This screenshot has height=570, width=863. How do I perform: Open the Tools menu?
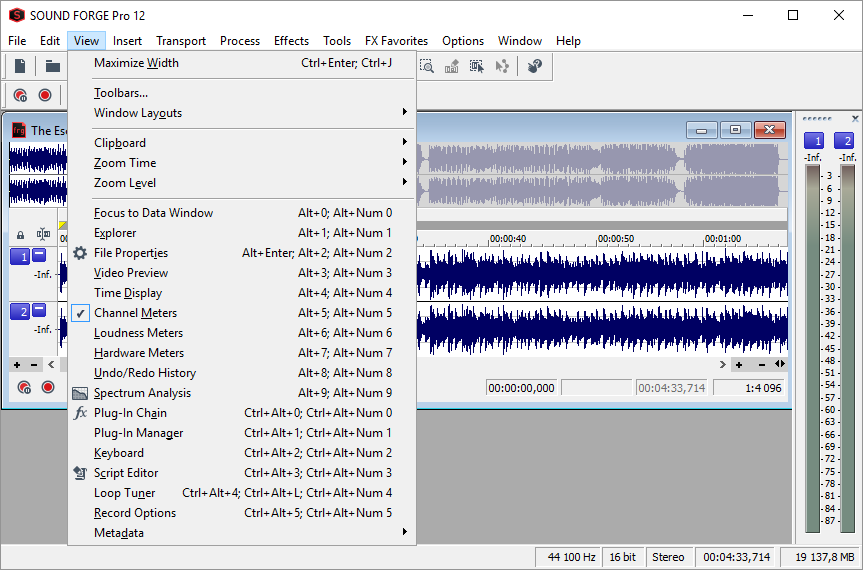click(x=337, y=41)
